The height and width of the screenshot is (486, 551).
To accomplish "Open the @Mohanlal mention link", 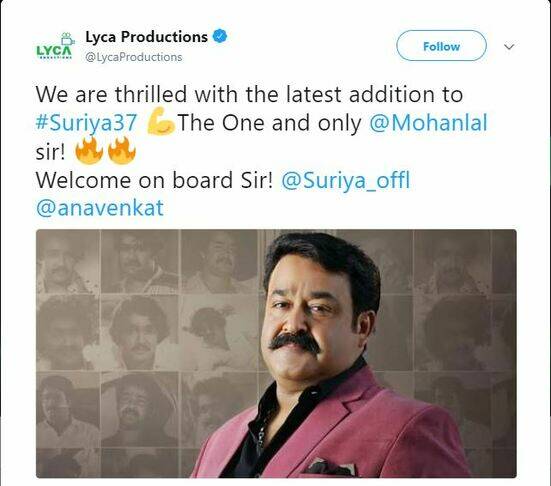I will click(428, 123).
